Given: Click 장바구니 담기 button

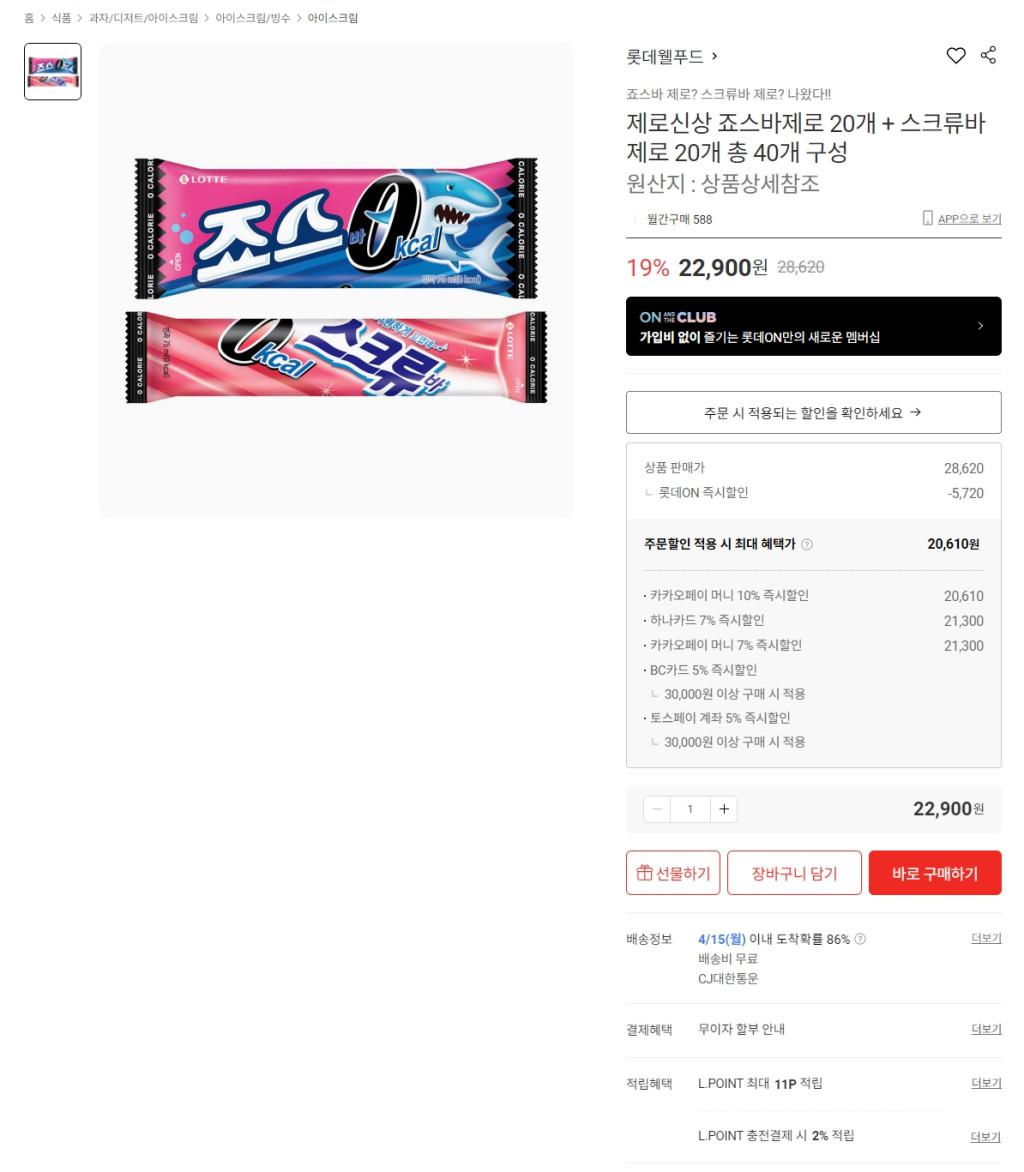Looking at the screenshot, I should 794,872.
